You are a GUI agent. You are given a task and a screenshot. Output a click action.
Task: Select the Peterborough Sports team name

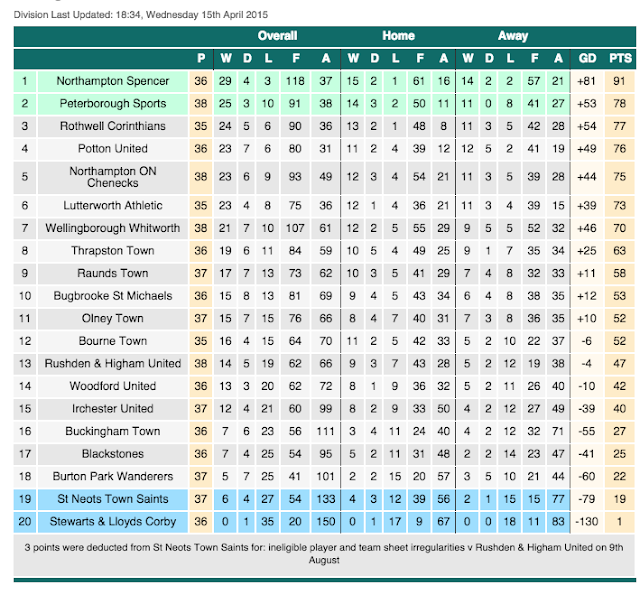[x=113, y=103]
